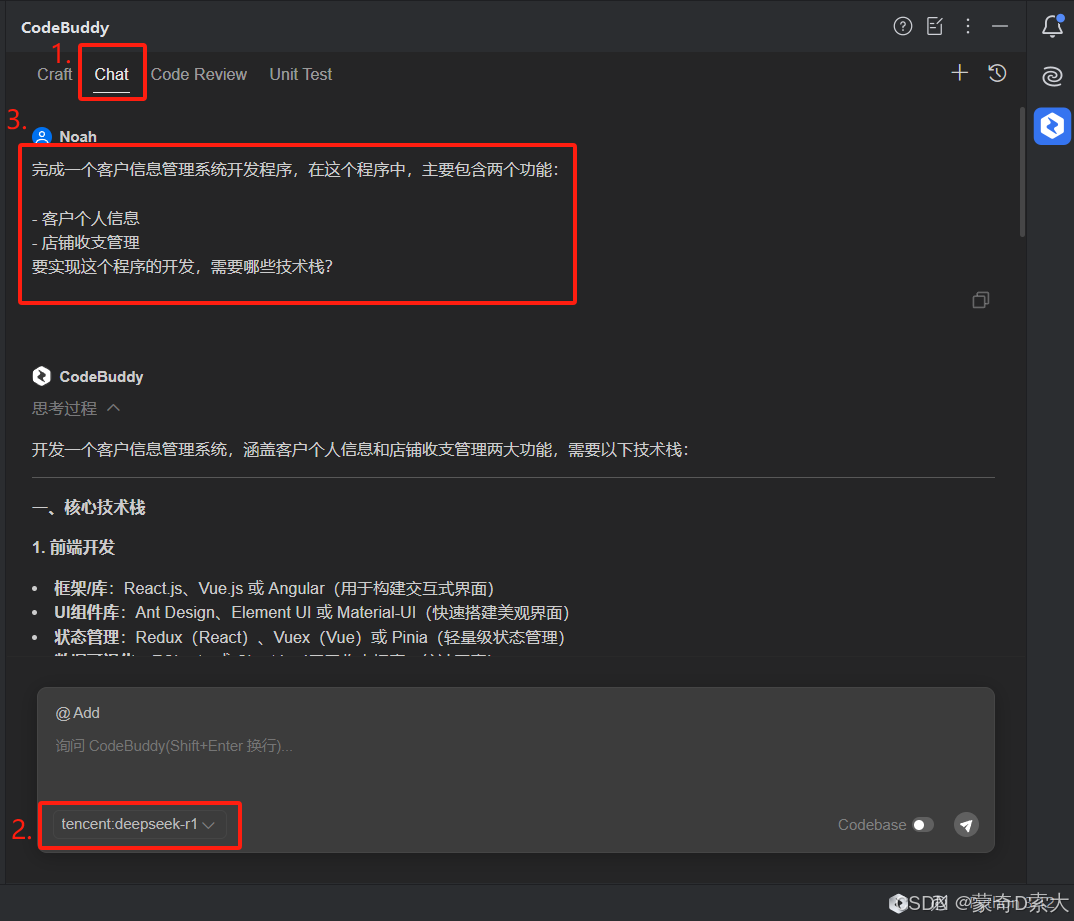1074x921 pixels.
Task: Switch to the Craft tab
Action: [54, 74]
